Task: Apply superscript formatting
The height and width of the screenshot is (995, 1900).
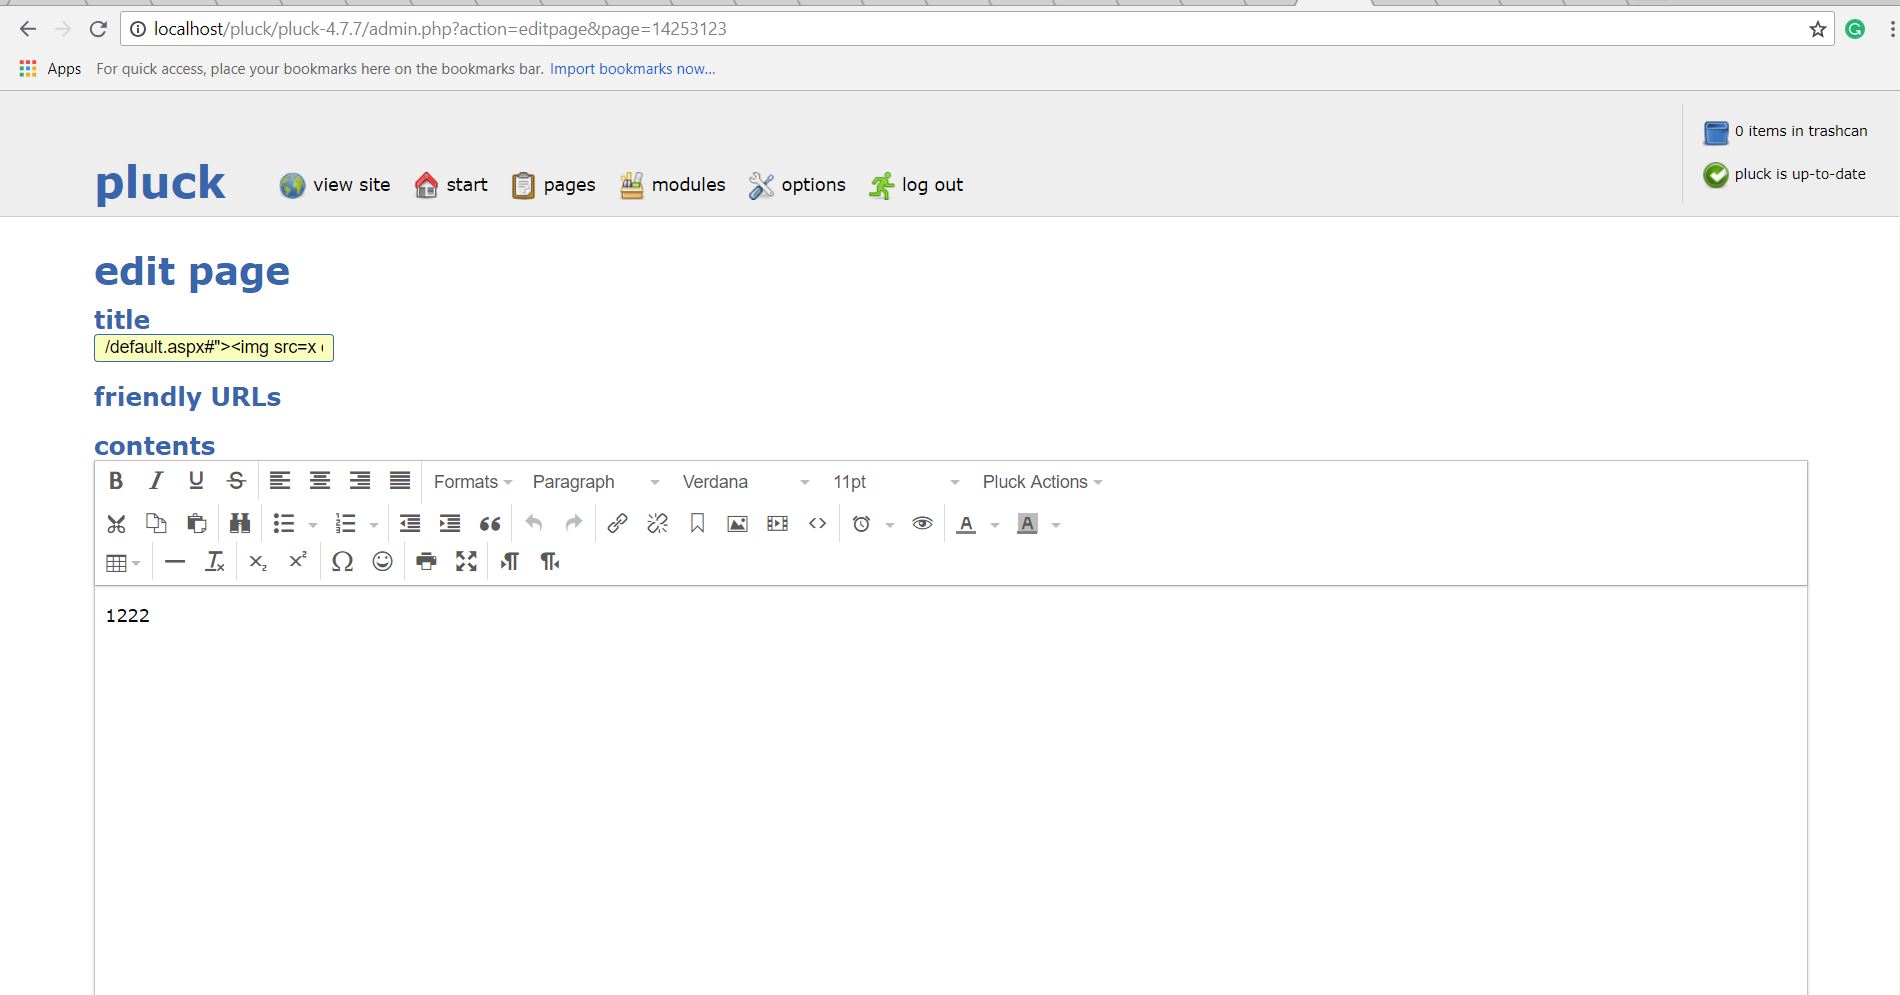Action: [298, 562]
